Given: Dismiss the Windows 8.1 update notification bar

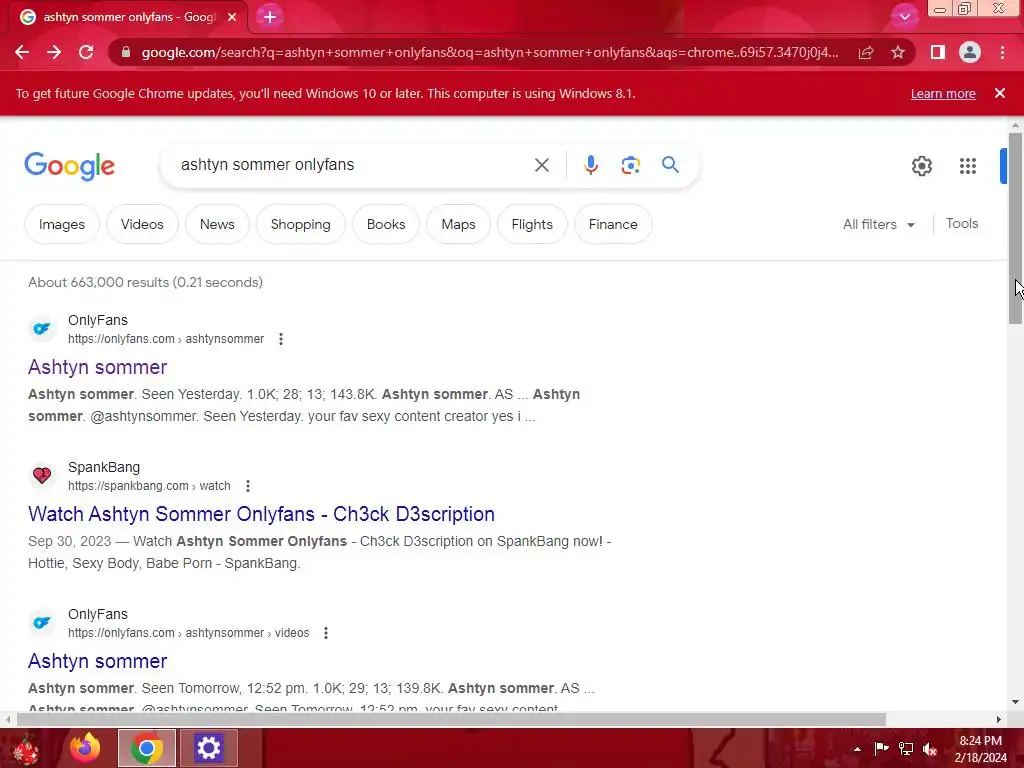Looking at the screenshot, I should (x=999, y=93).
